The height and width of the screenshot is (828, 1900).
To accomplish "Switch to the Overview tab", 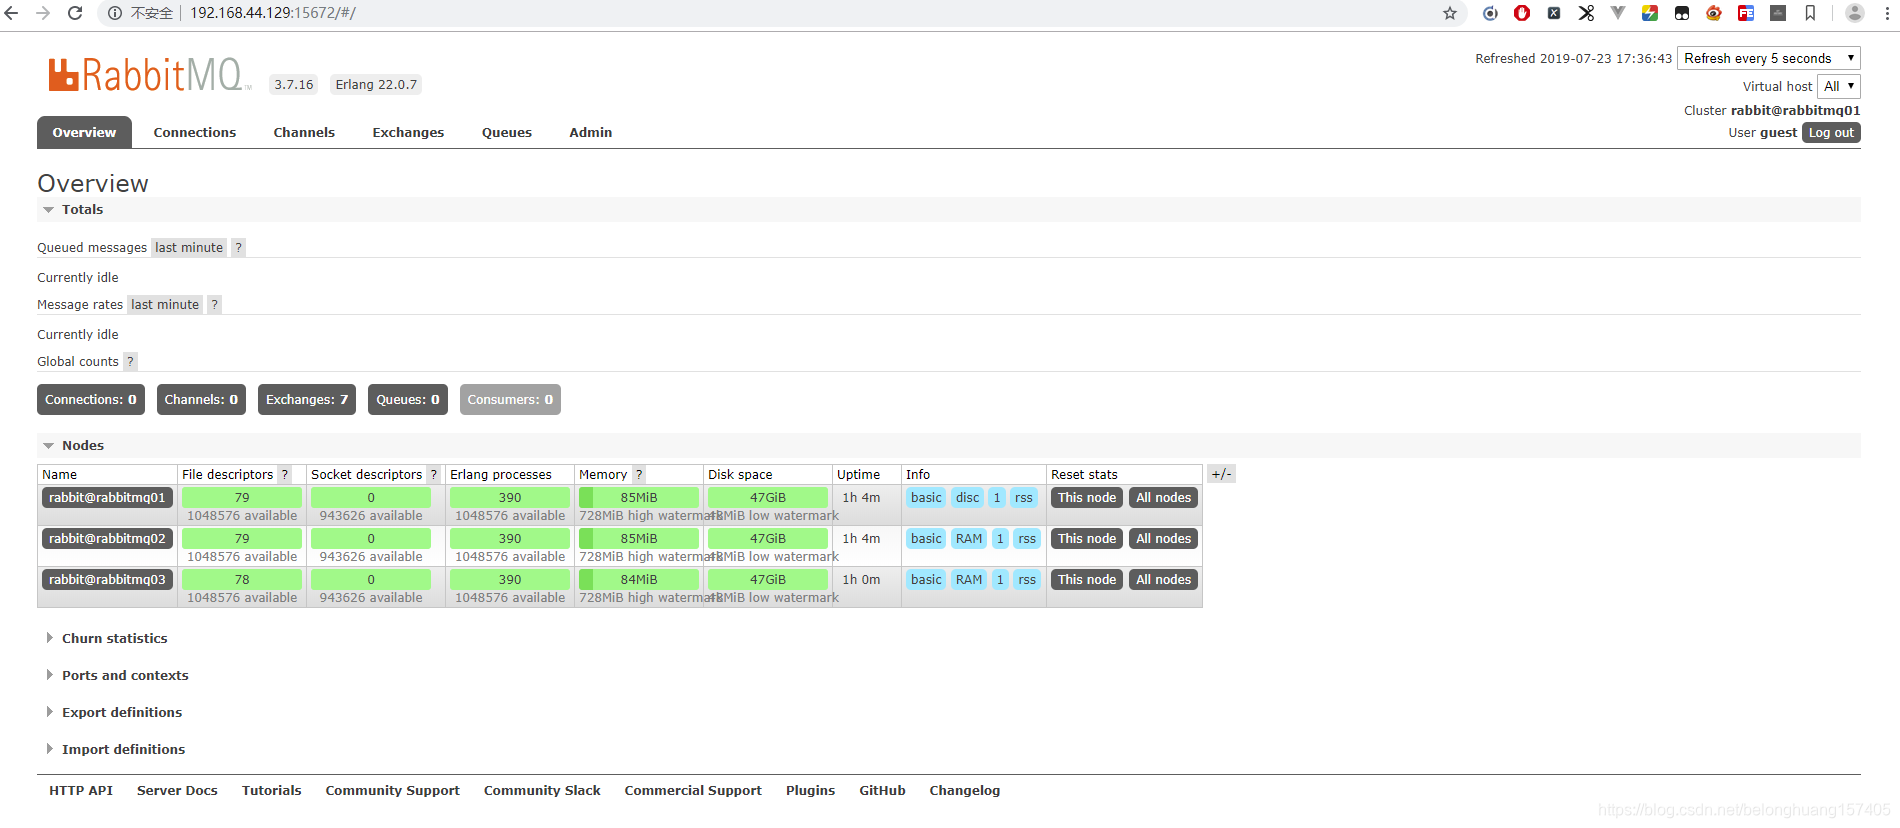I will pyautogui.click(x=84, y=132).
